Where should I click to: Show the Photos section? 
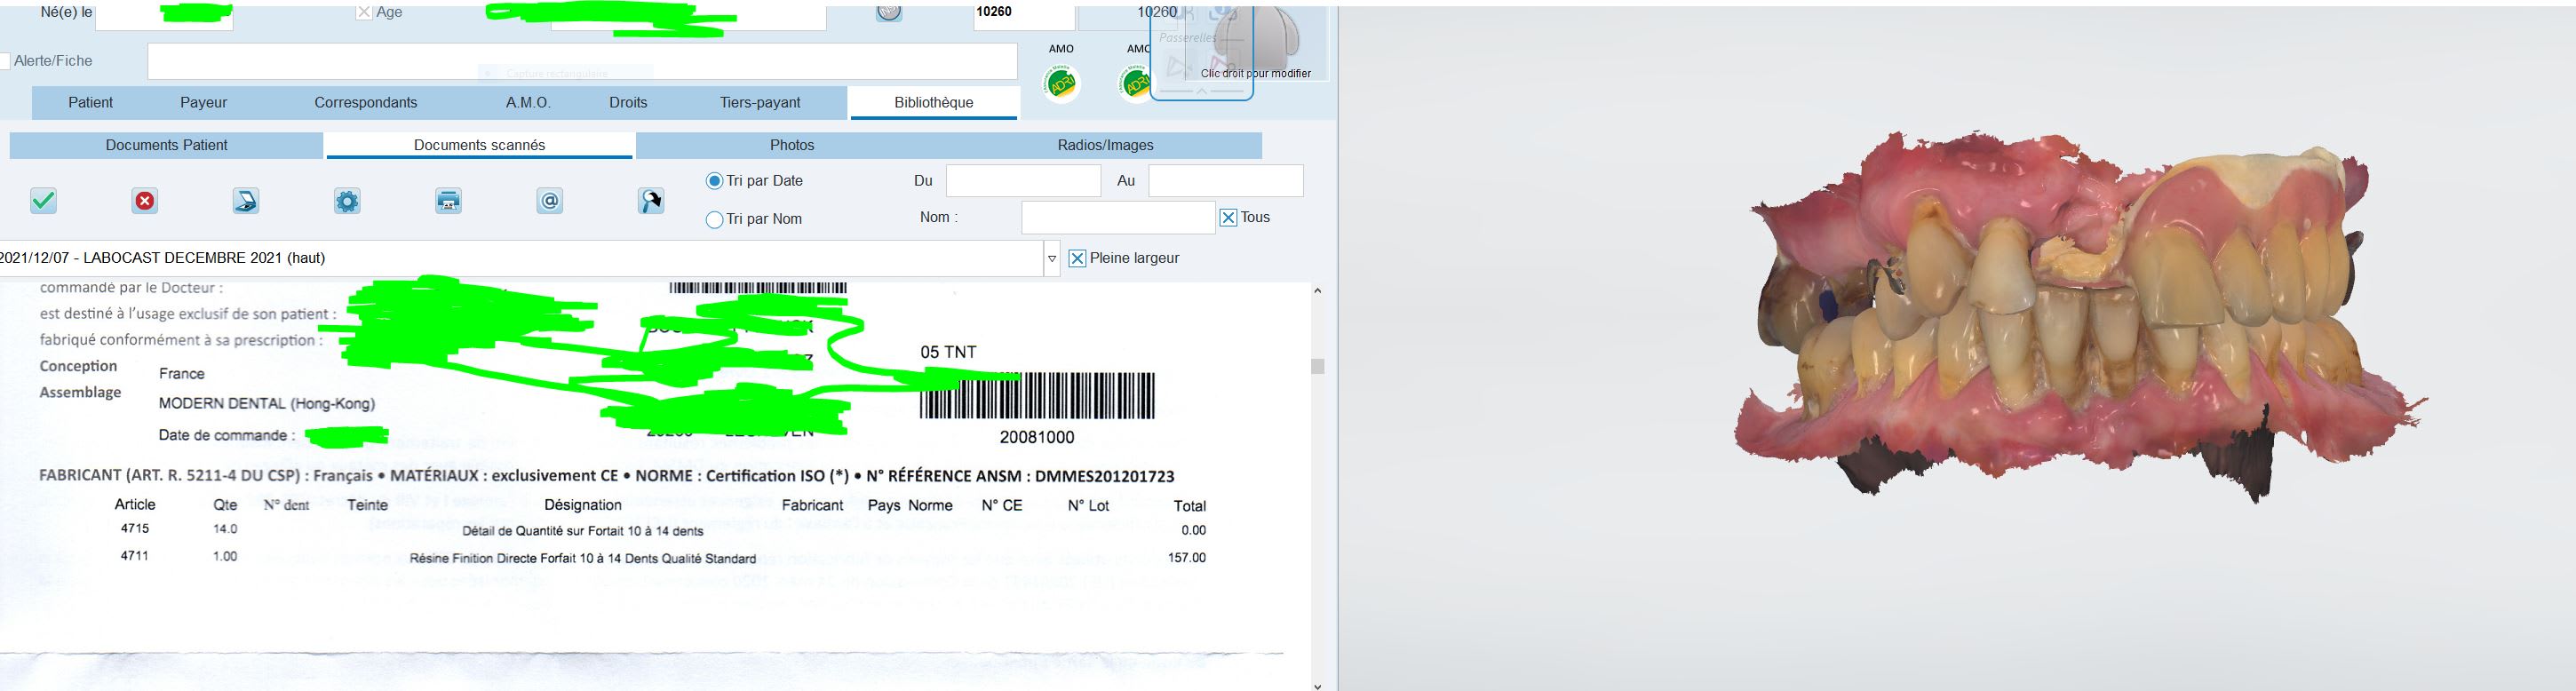791,146
